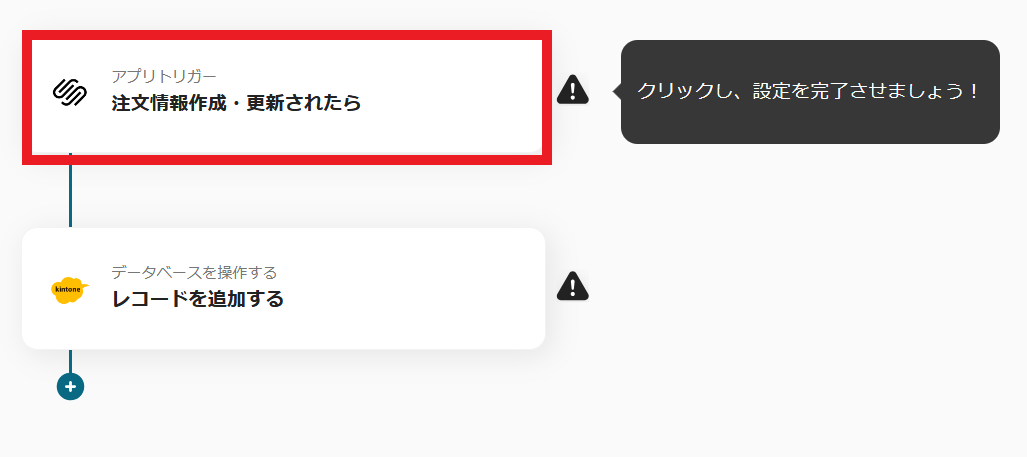Add a new step with the plus icon
The height and width of the screenshot is (457, 1027).
pyautogui.click(x=70, y=386)
